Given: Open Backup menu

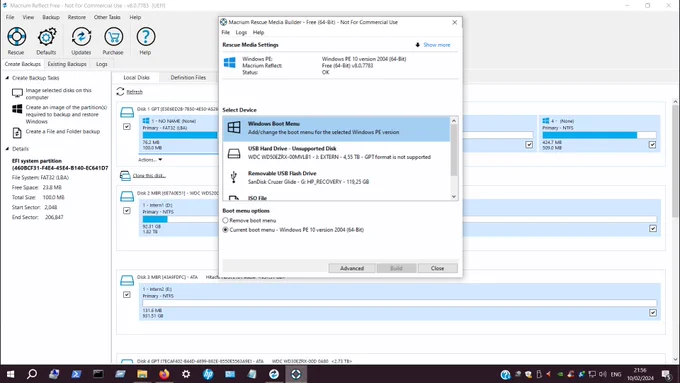Looking at the screenshot, I should (x=51, y=17).
